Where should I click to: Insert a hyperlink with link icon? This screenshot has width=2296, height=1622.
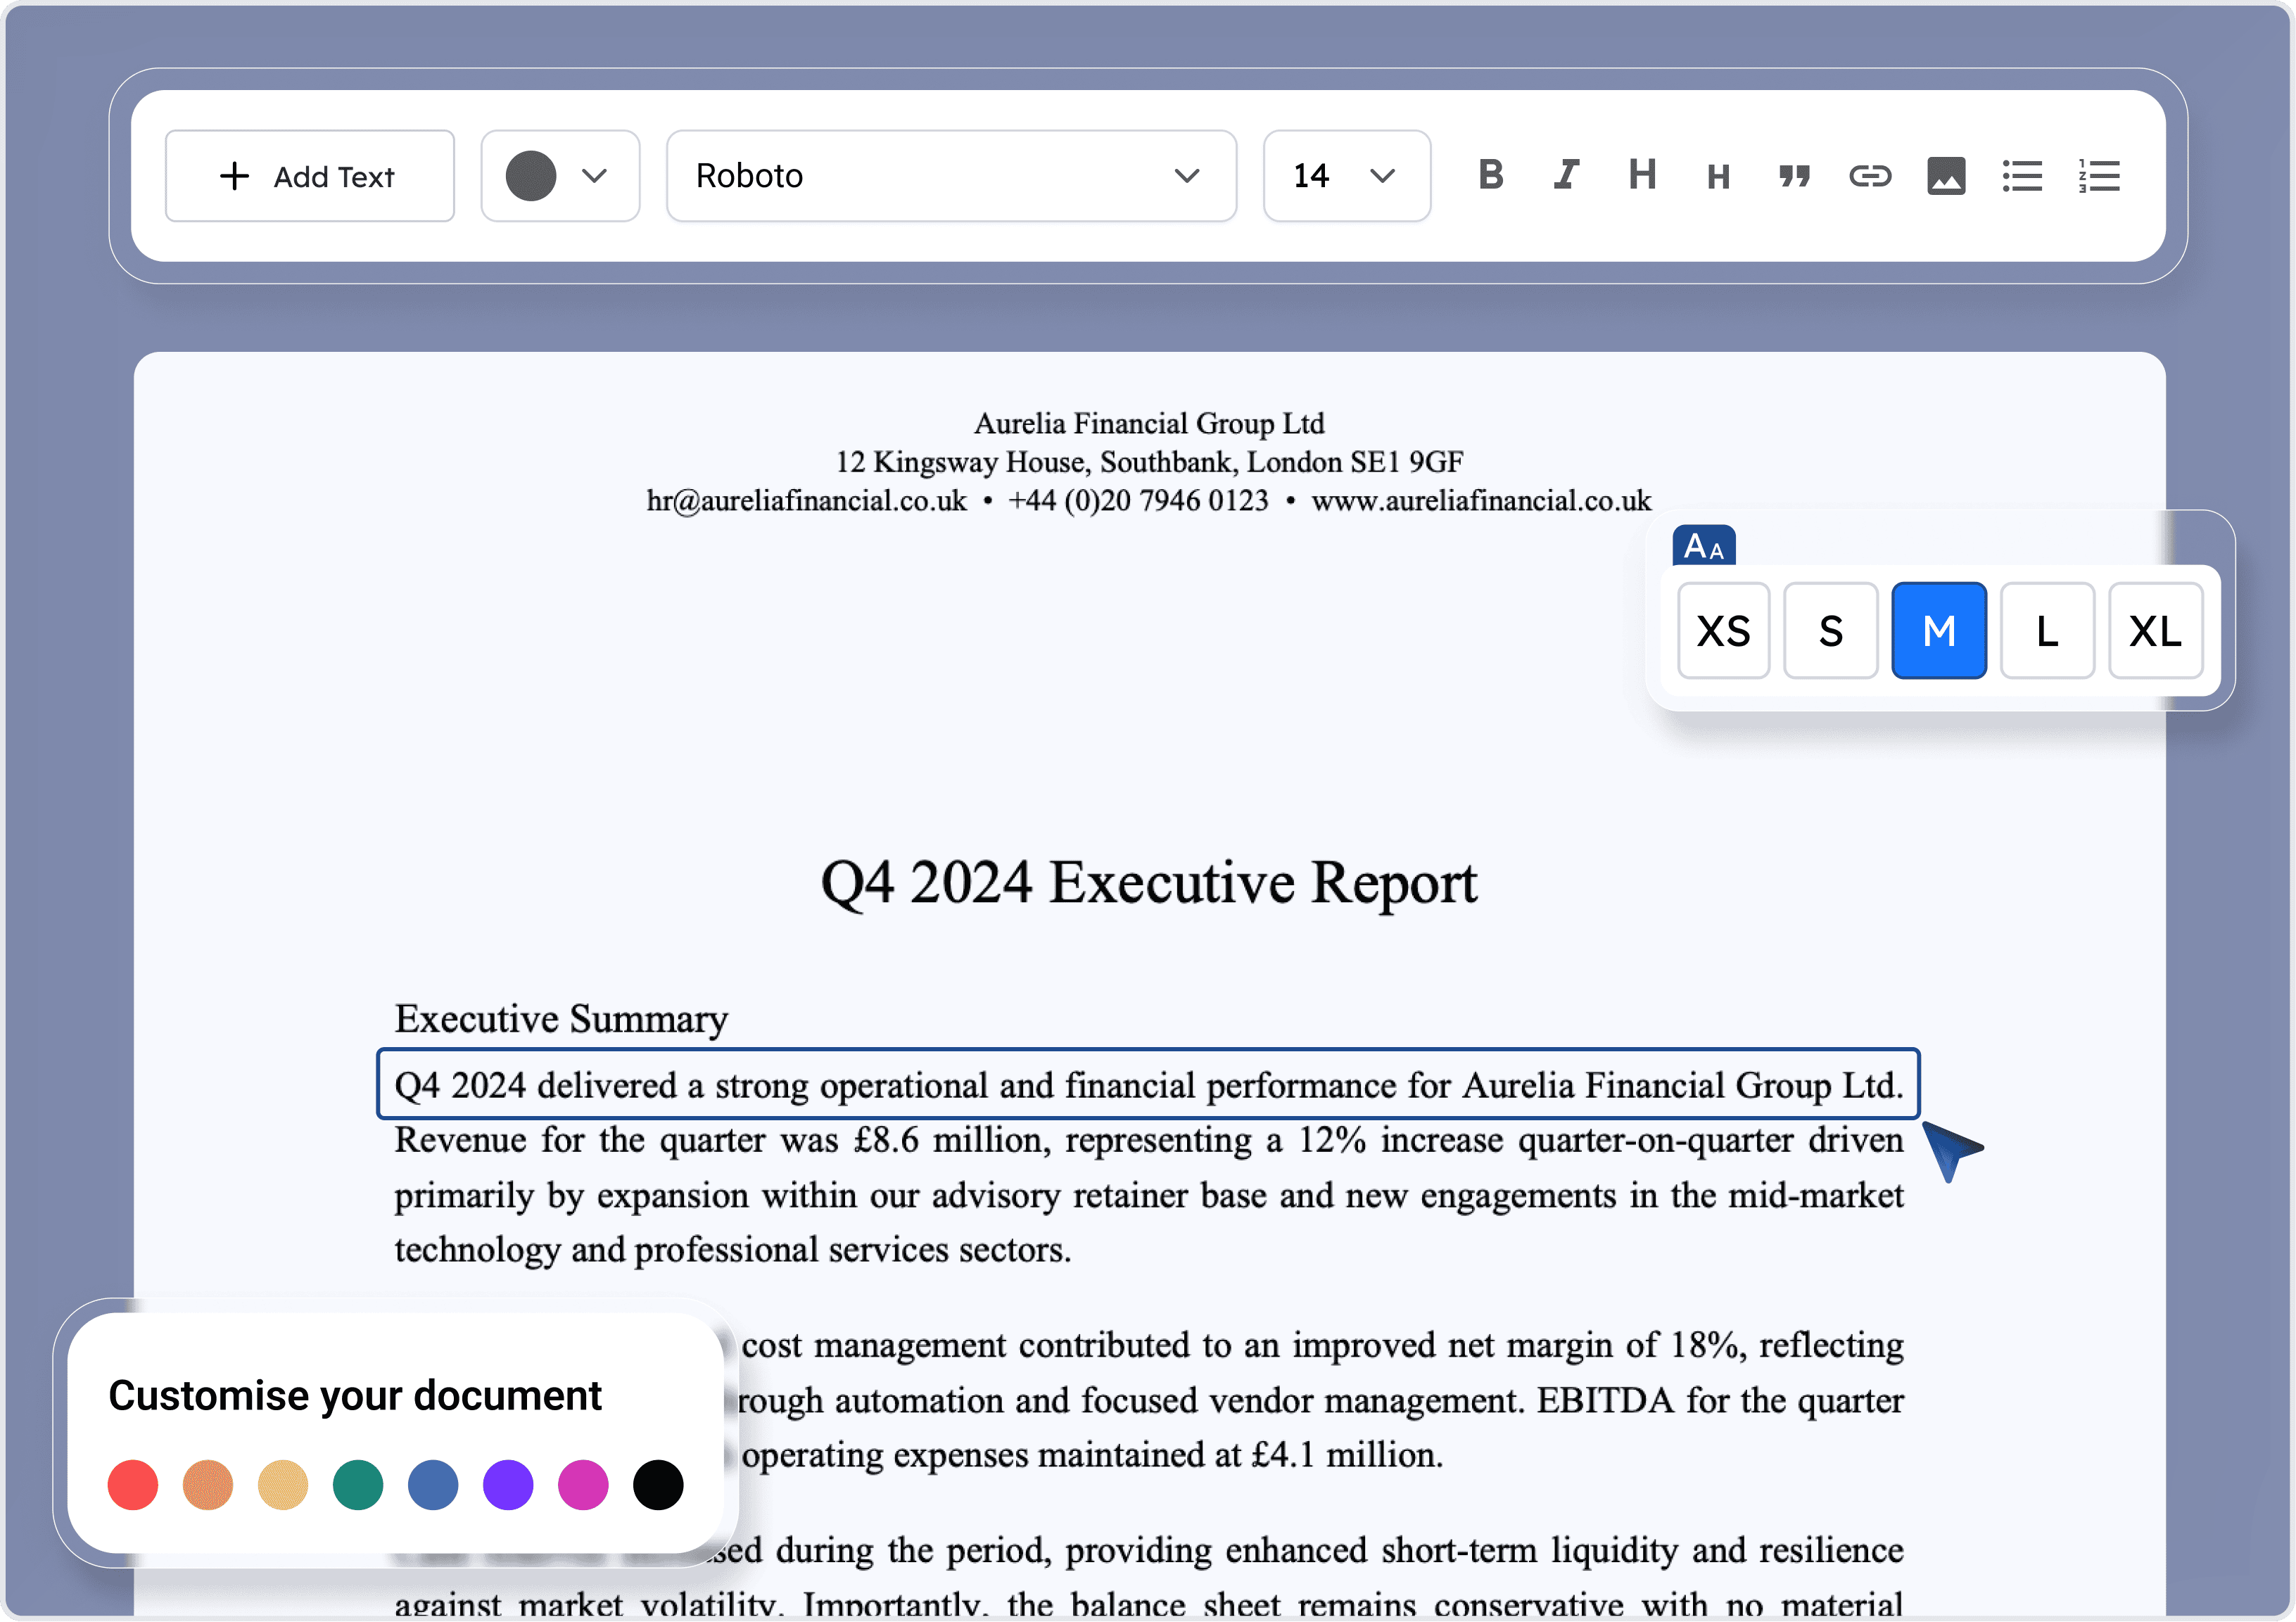pyautogui.click(x=1869, y=176)
